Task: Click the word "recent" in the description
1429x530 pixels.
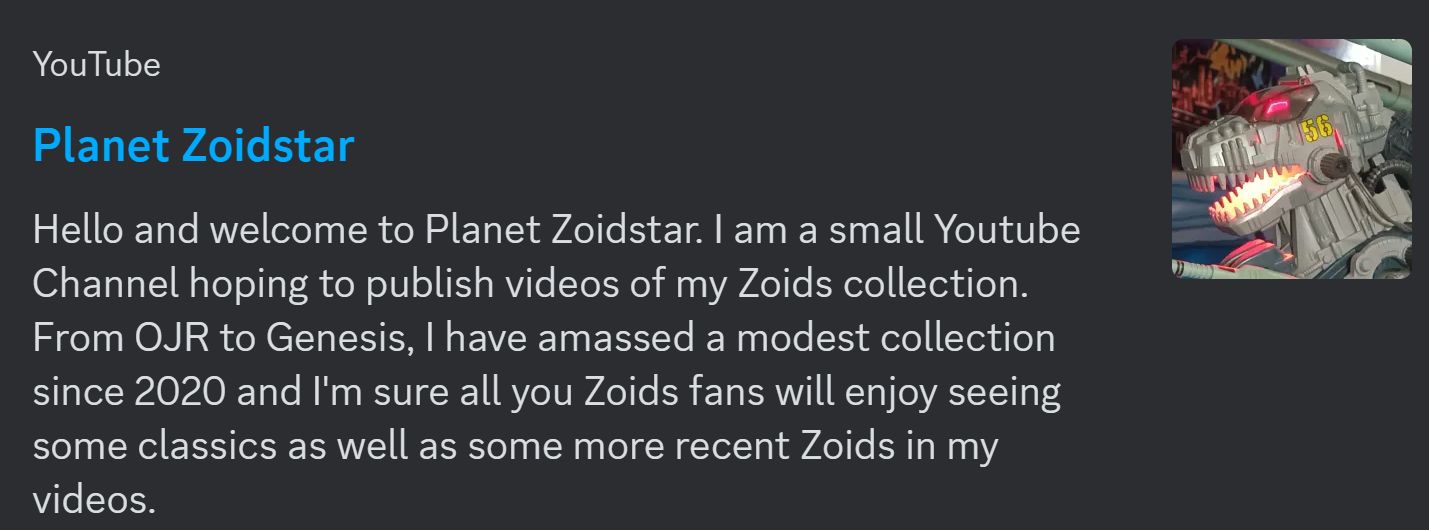Action: tap(733, 445)
